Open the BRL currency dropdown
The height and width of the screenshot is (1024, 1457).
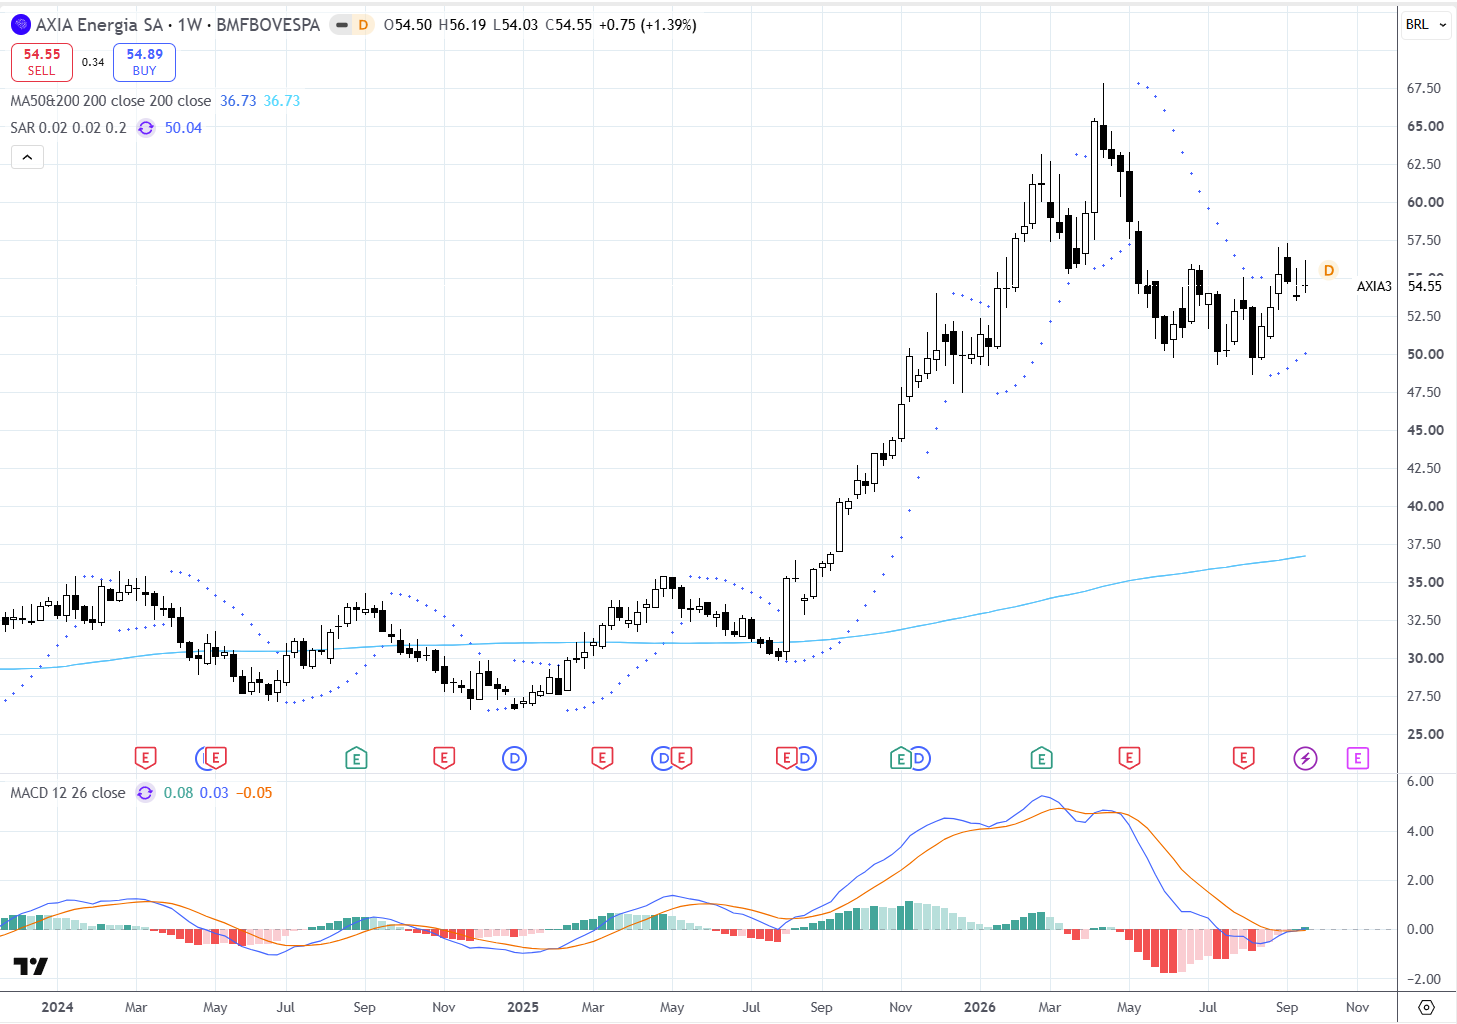point(1426,25)
